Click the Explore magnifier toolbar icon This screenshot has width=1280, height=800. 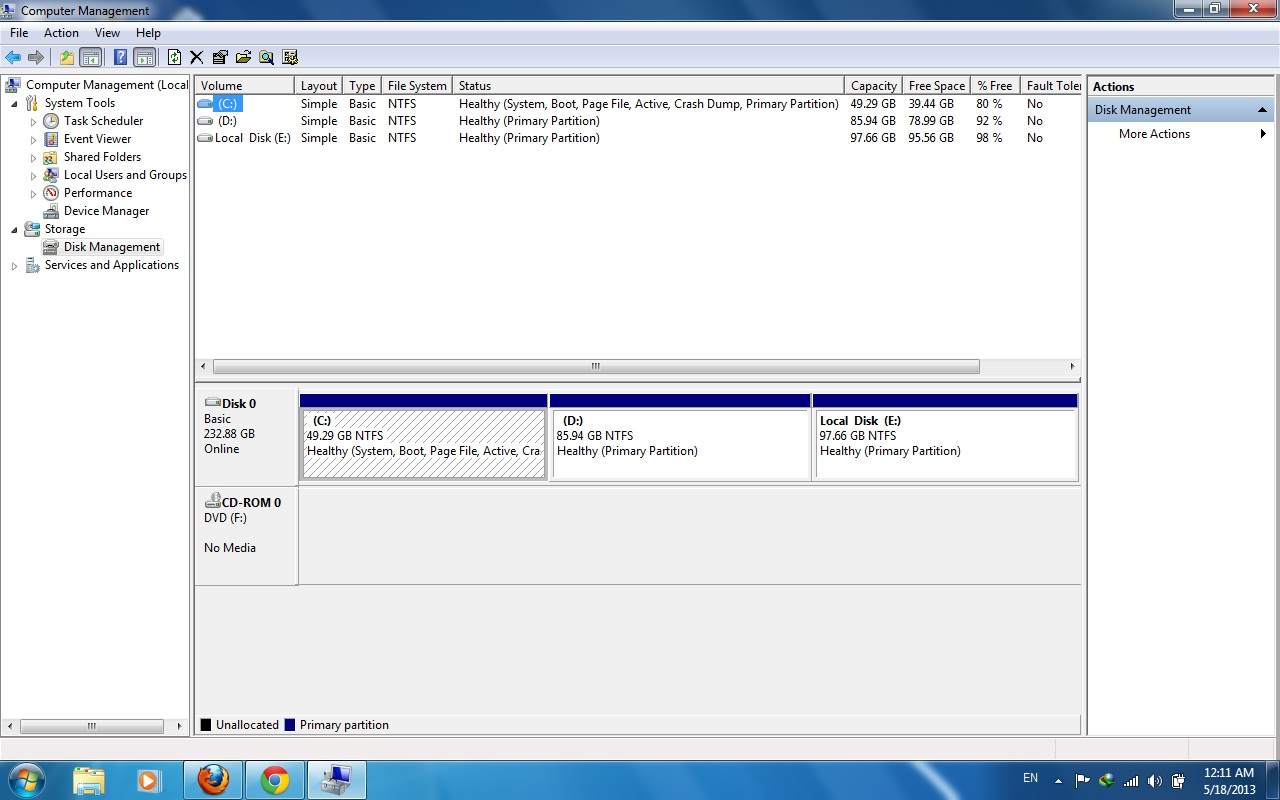tap(266, 58)
